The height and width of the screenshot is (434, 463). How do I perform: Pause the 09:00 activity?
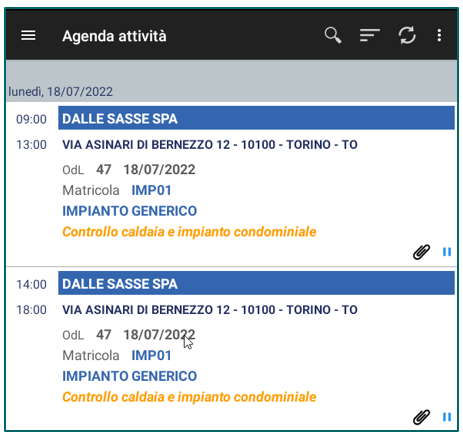[x=447, y=252]
